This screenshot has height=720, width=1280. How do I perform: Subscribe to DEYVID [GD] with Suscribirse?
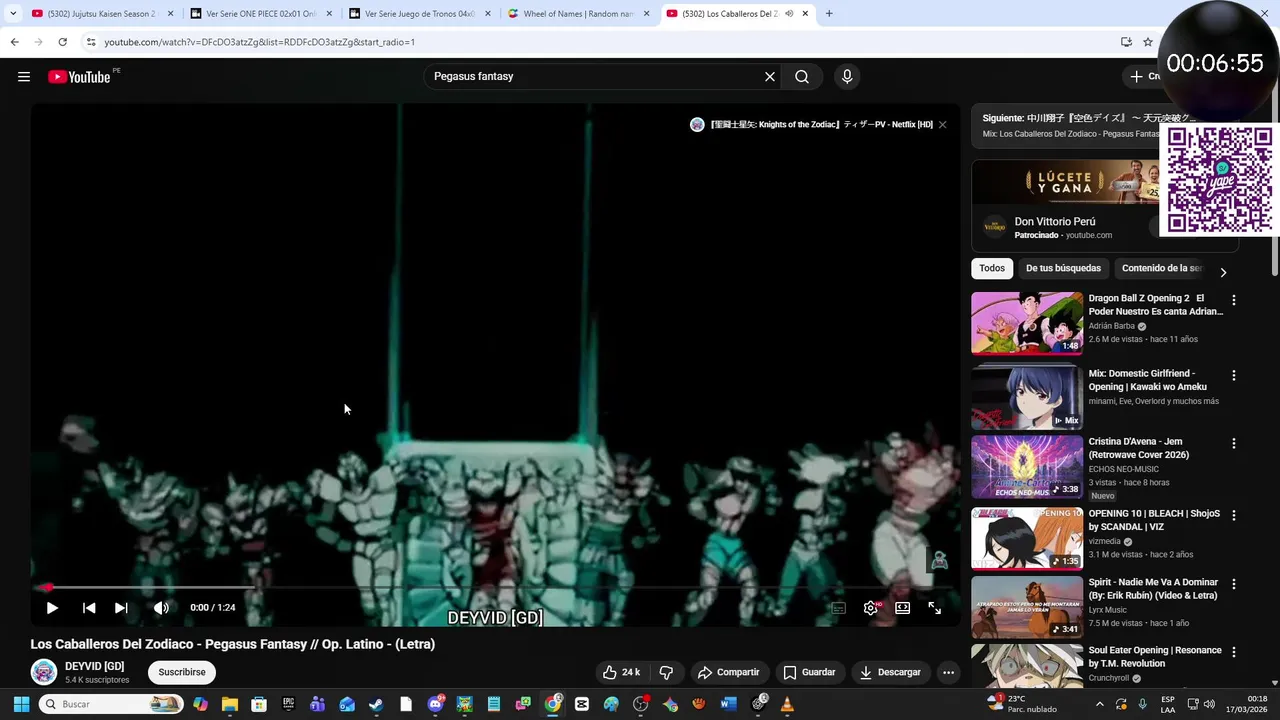pyautogui.click(x=182, y=672)
